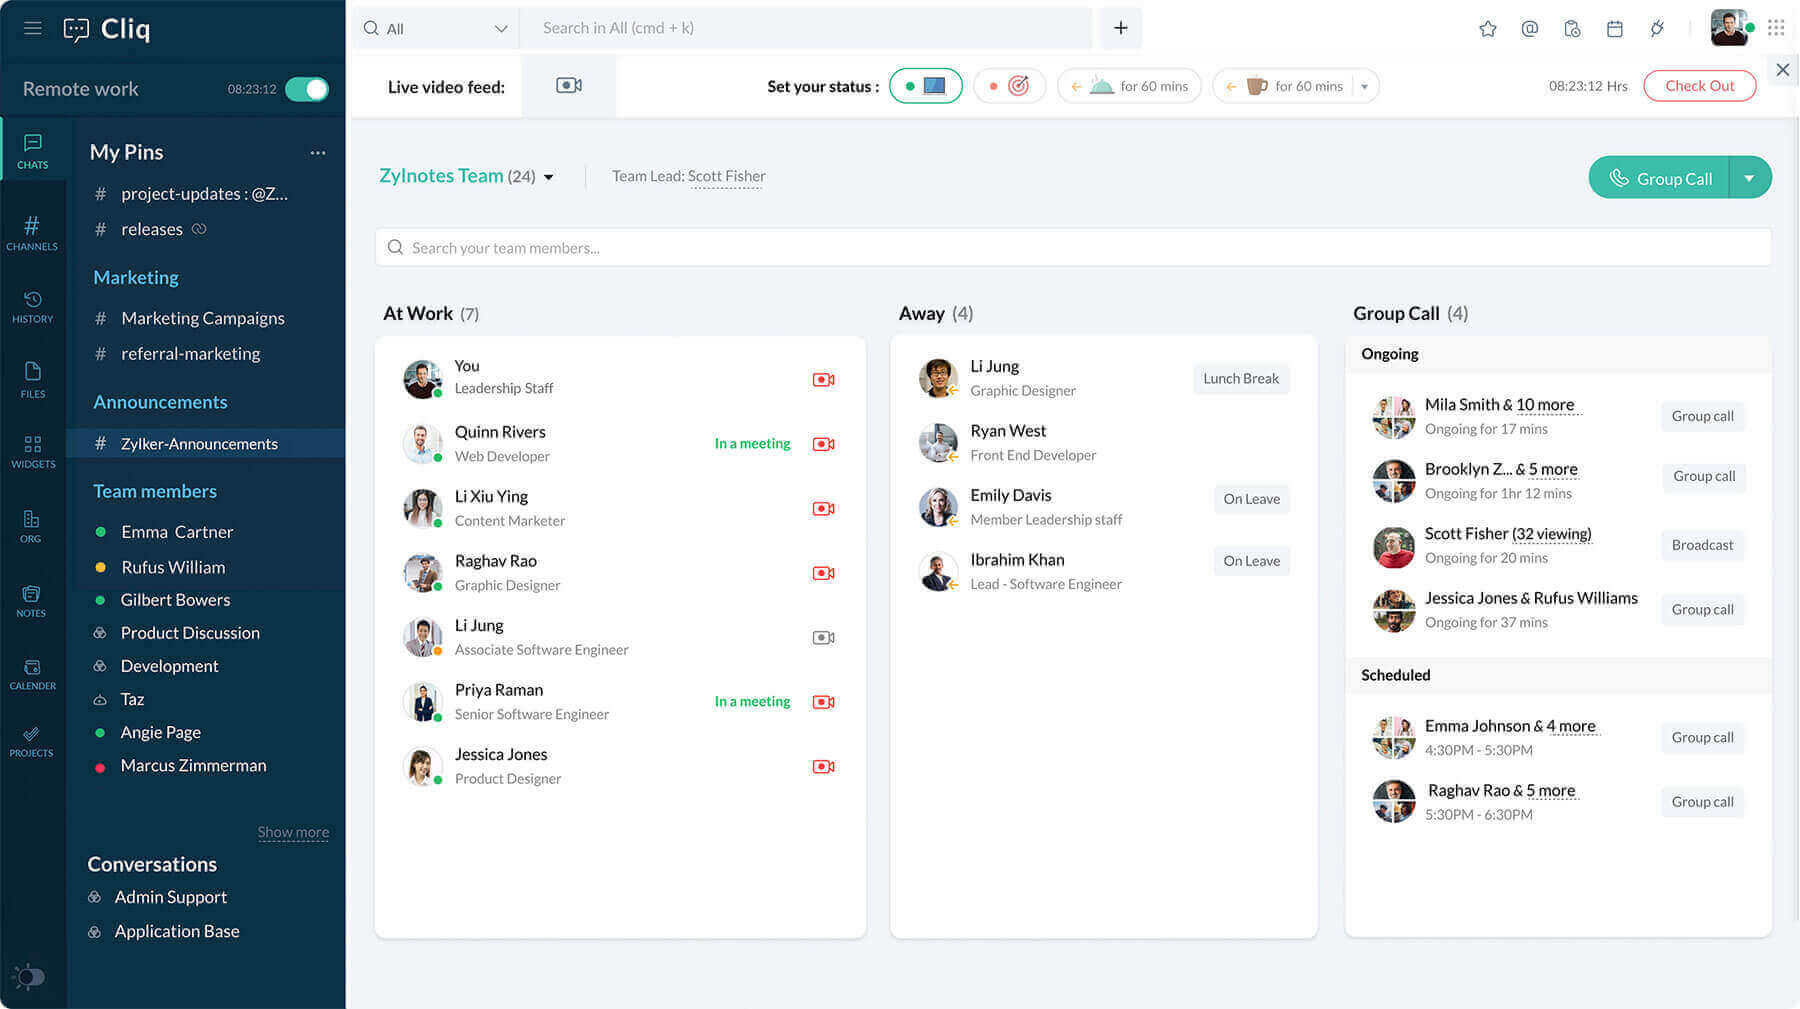Expand the Zylnotes Team dropdown
The width and height of the screenshot is (1800, 1009).
coord(548,177)
